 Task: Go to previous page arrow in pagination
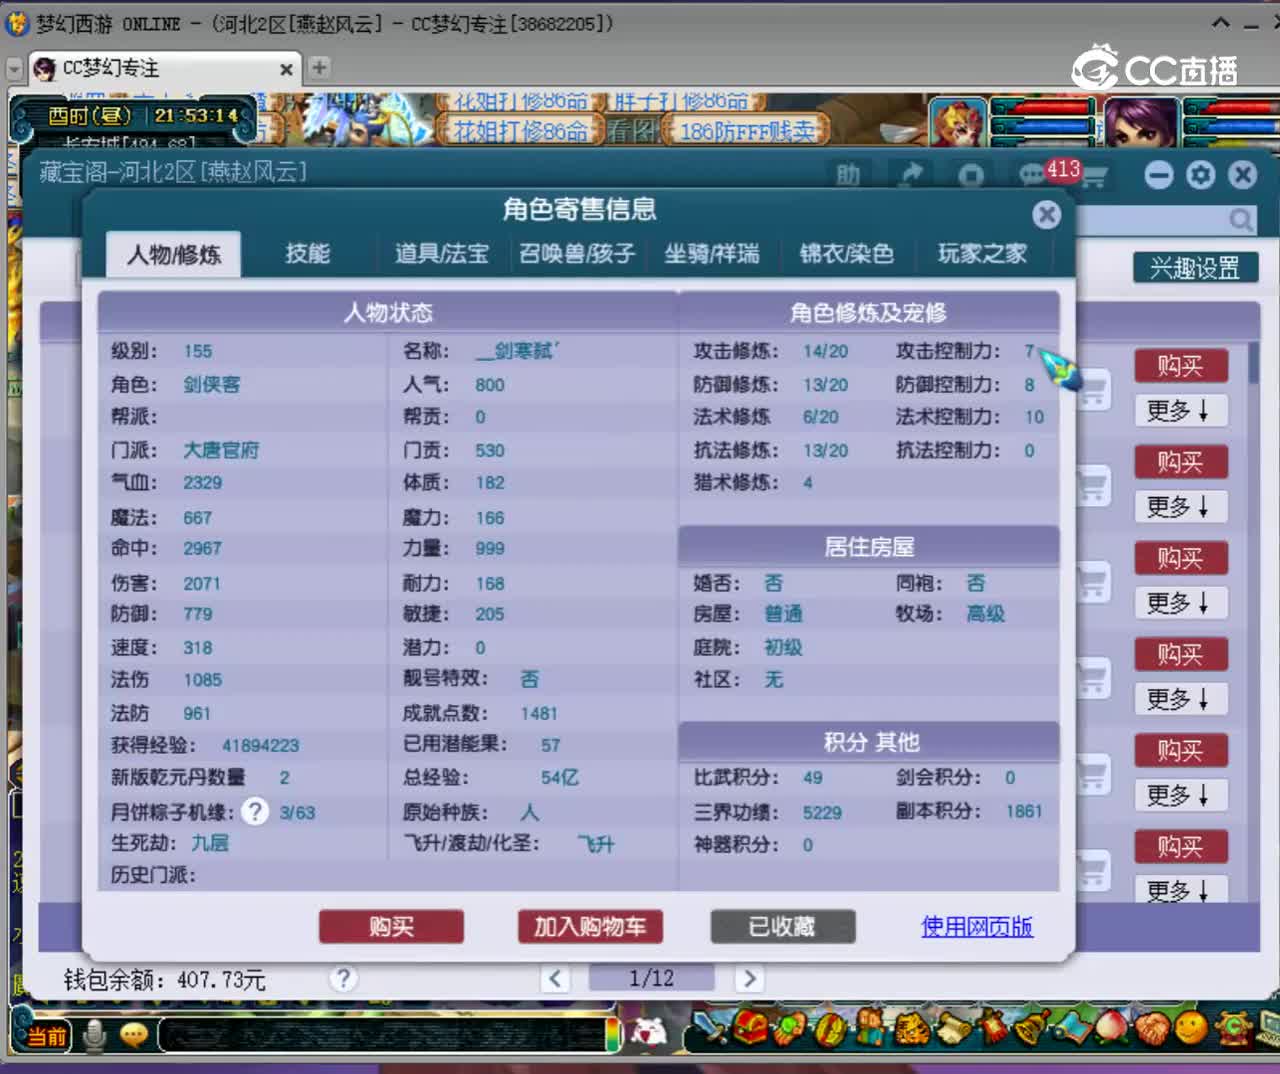click(x=556, y=978)
